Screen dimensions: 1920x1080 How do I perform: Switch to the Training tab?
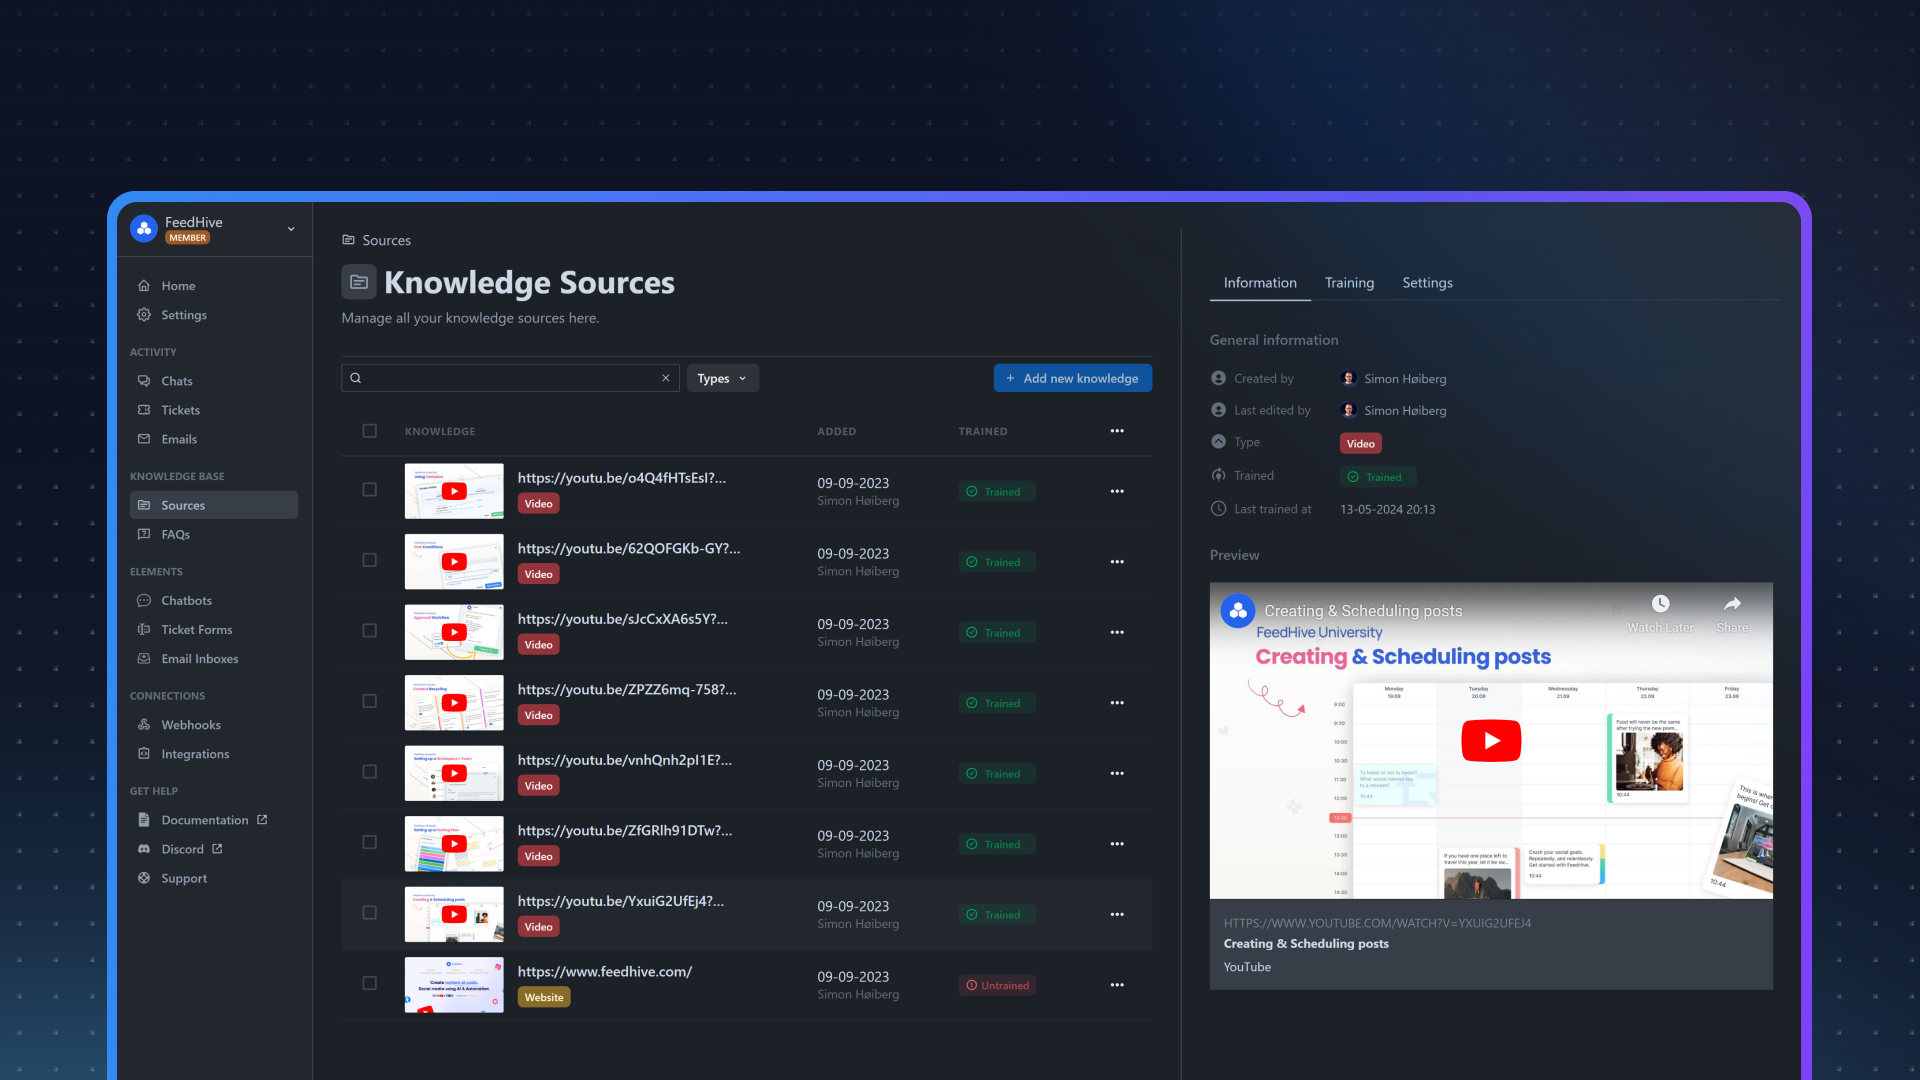click(x=1349, y=283)
